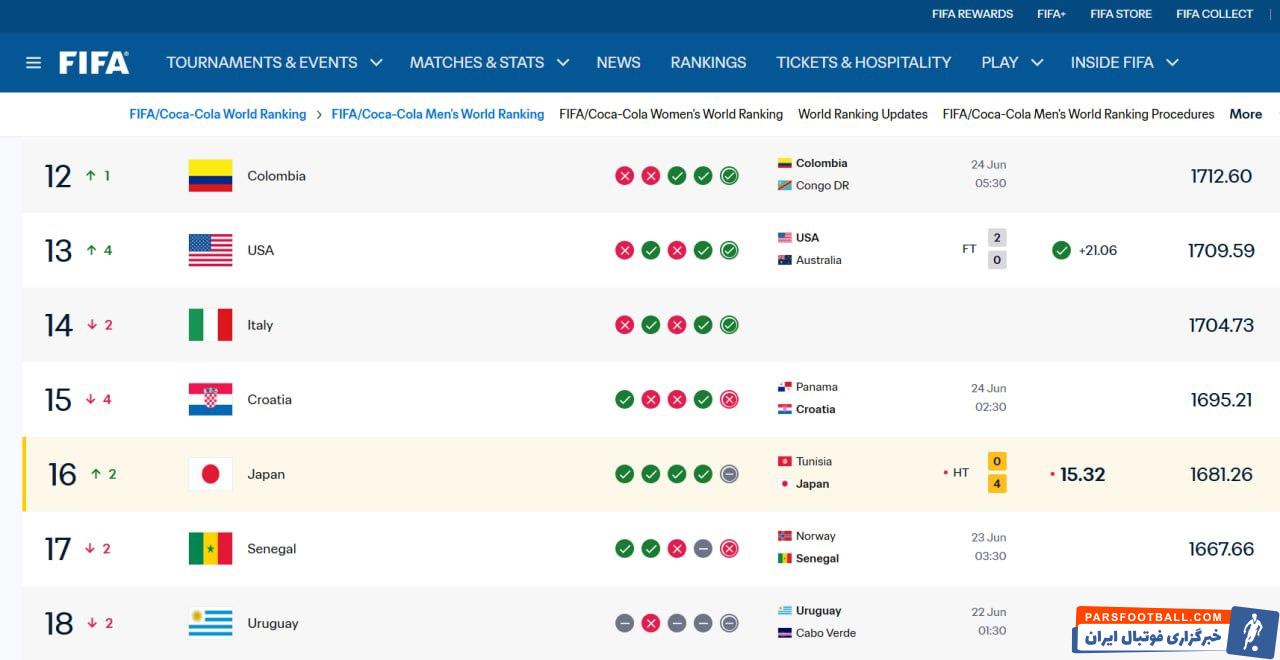
Task: Click Japan's grey pending result icon
Action: (729, 474)
